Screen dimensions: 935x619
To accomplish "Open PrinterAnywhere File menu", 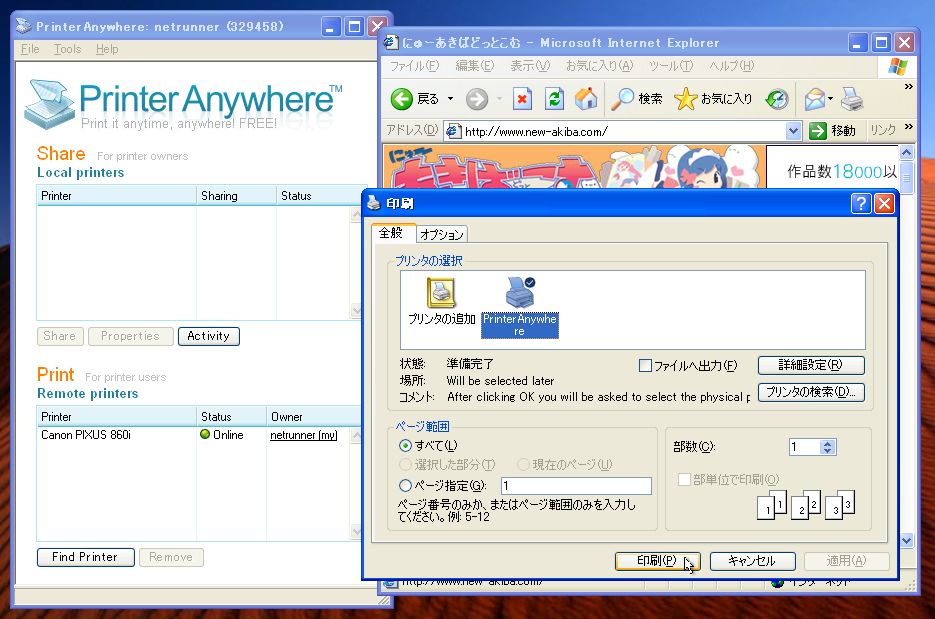I will [30, 49].
